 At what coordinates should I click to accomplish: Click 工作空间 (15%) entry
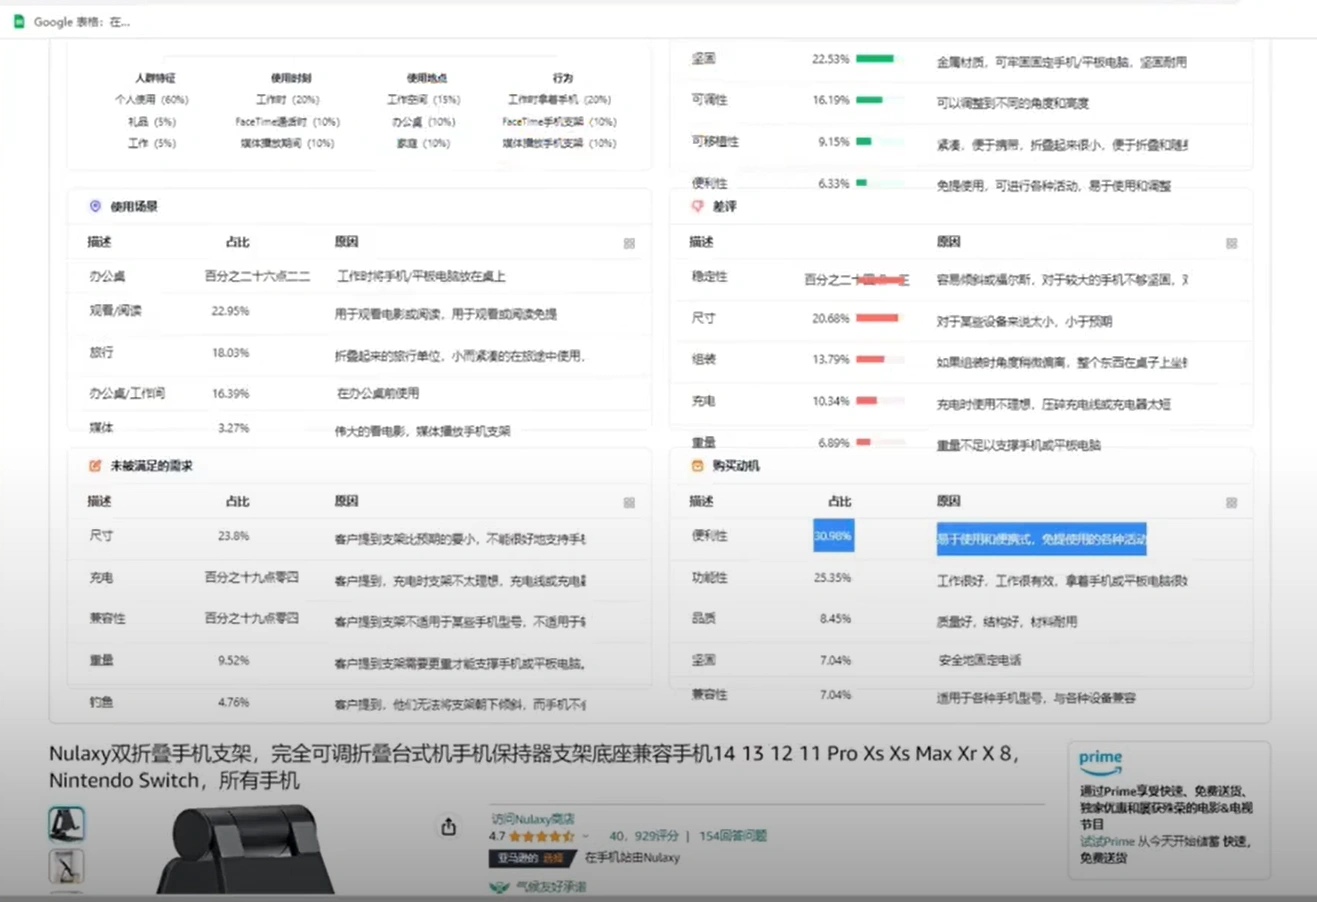coord(423,100)
